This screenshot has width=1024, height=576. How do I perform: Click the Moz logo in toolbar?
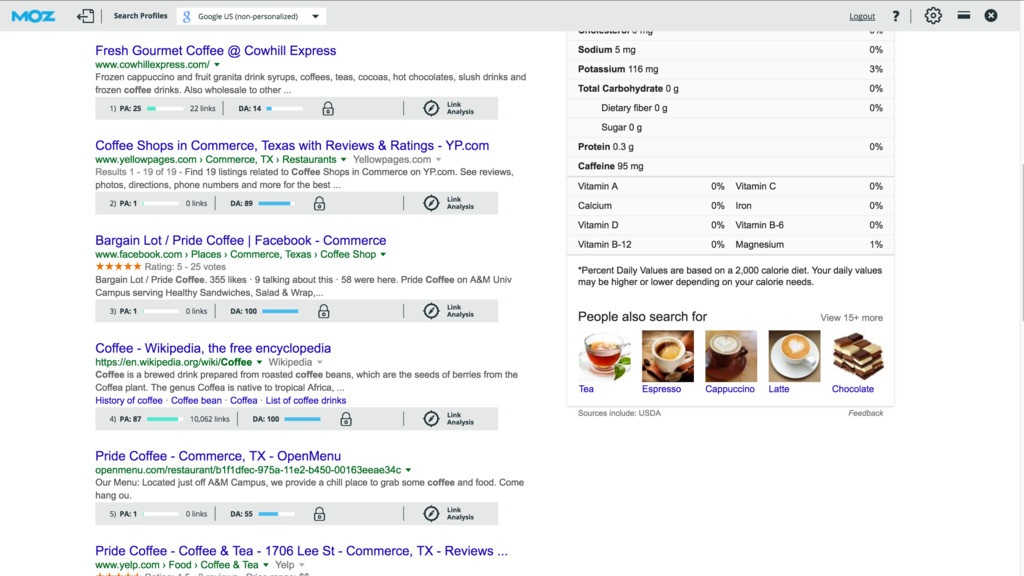(33, 16)
